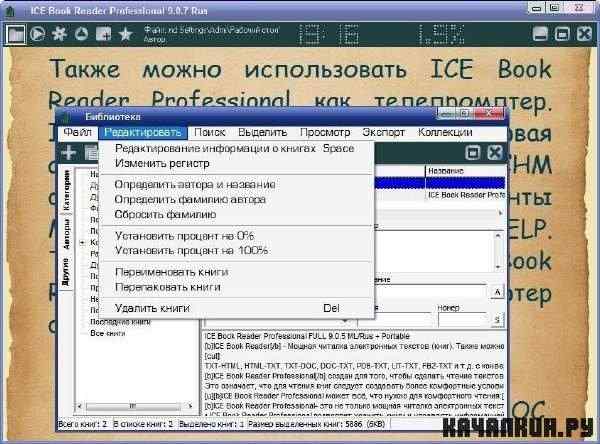Click the text box scrollbar up arrow

(x=497, y=236)
